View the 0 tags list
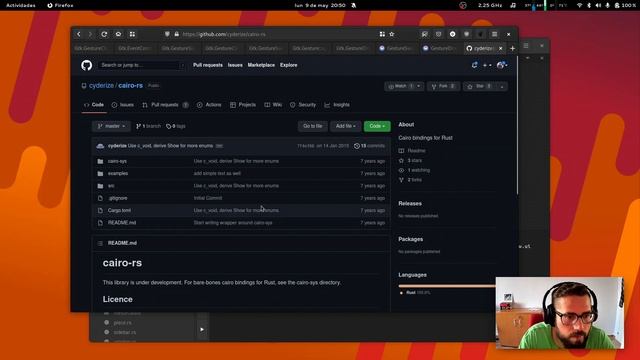This screenshot has width=640, height=360. coord(176,127)
